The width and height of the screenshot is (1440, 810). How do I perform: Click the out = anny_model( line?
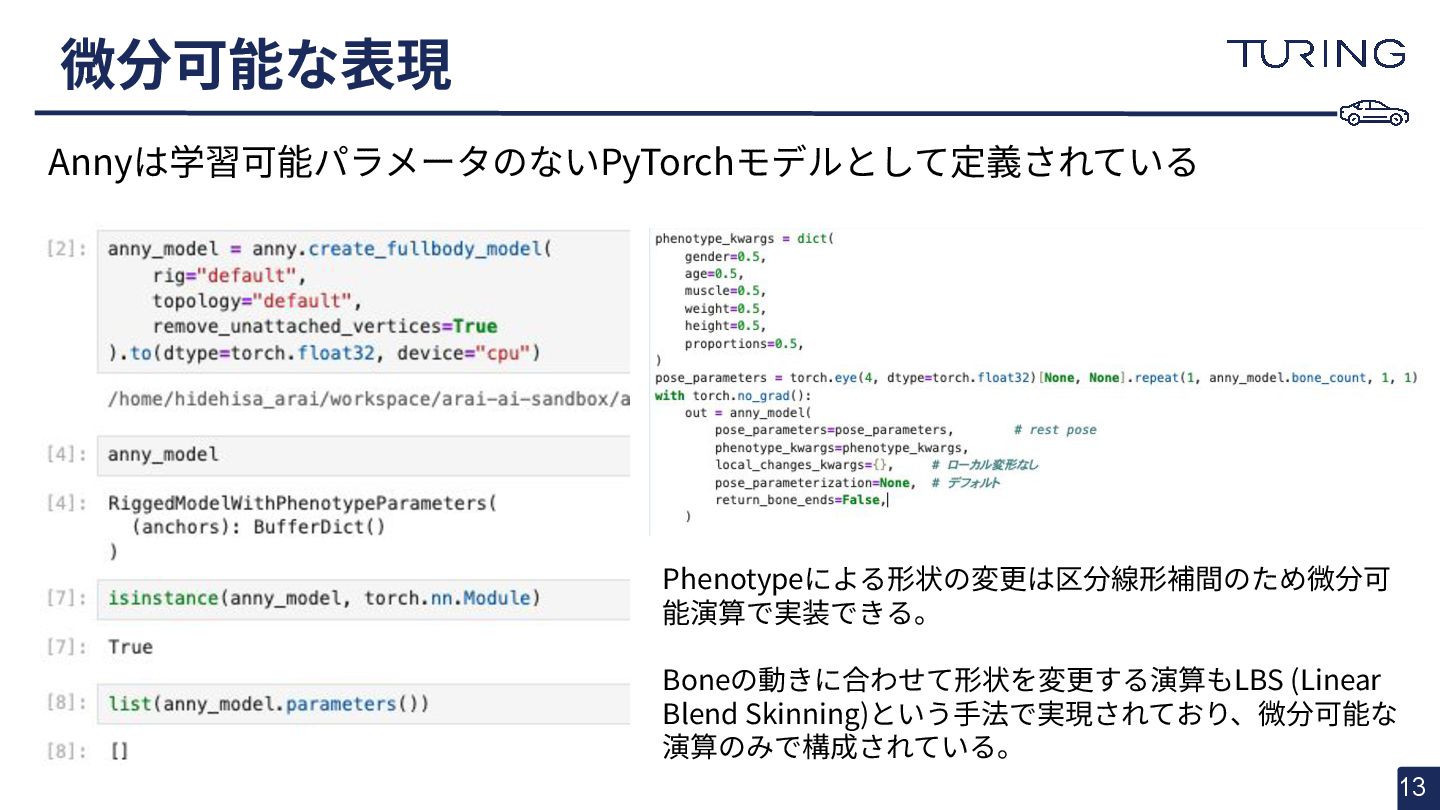coord(748,413)
